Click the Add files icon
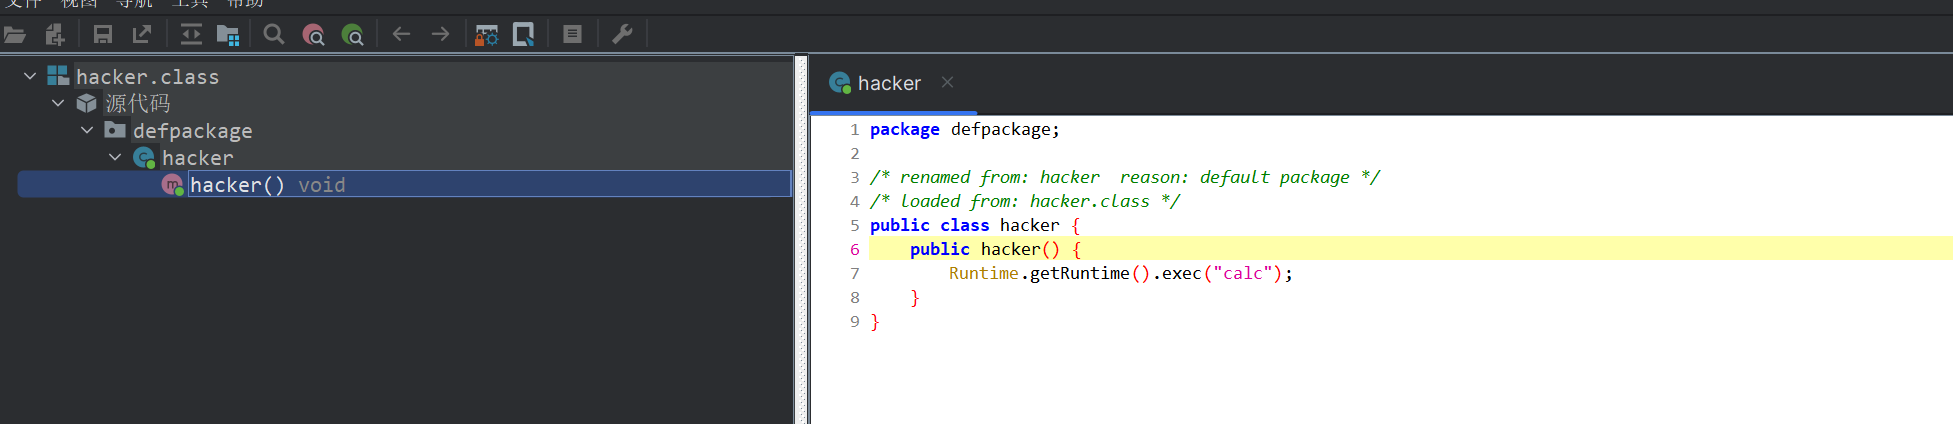The width and height of the screenshot is (1953, 424). 55,35
